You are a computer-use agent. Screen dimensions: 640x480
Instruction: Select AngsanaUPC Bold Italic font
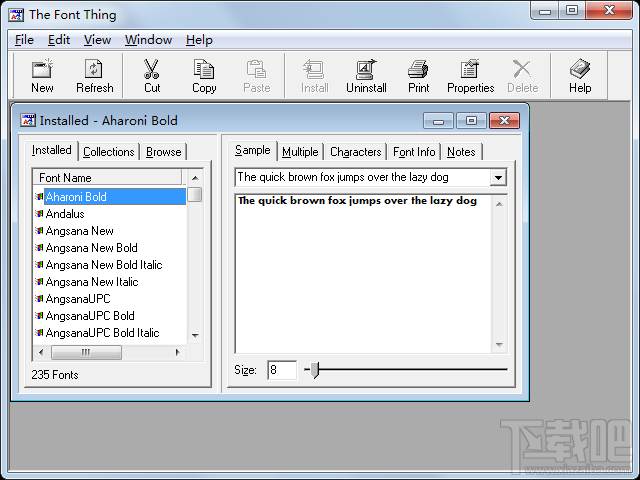[x=102, y=333]
